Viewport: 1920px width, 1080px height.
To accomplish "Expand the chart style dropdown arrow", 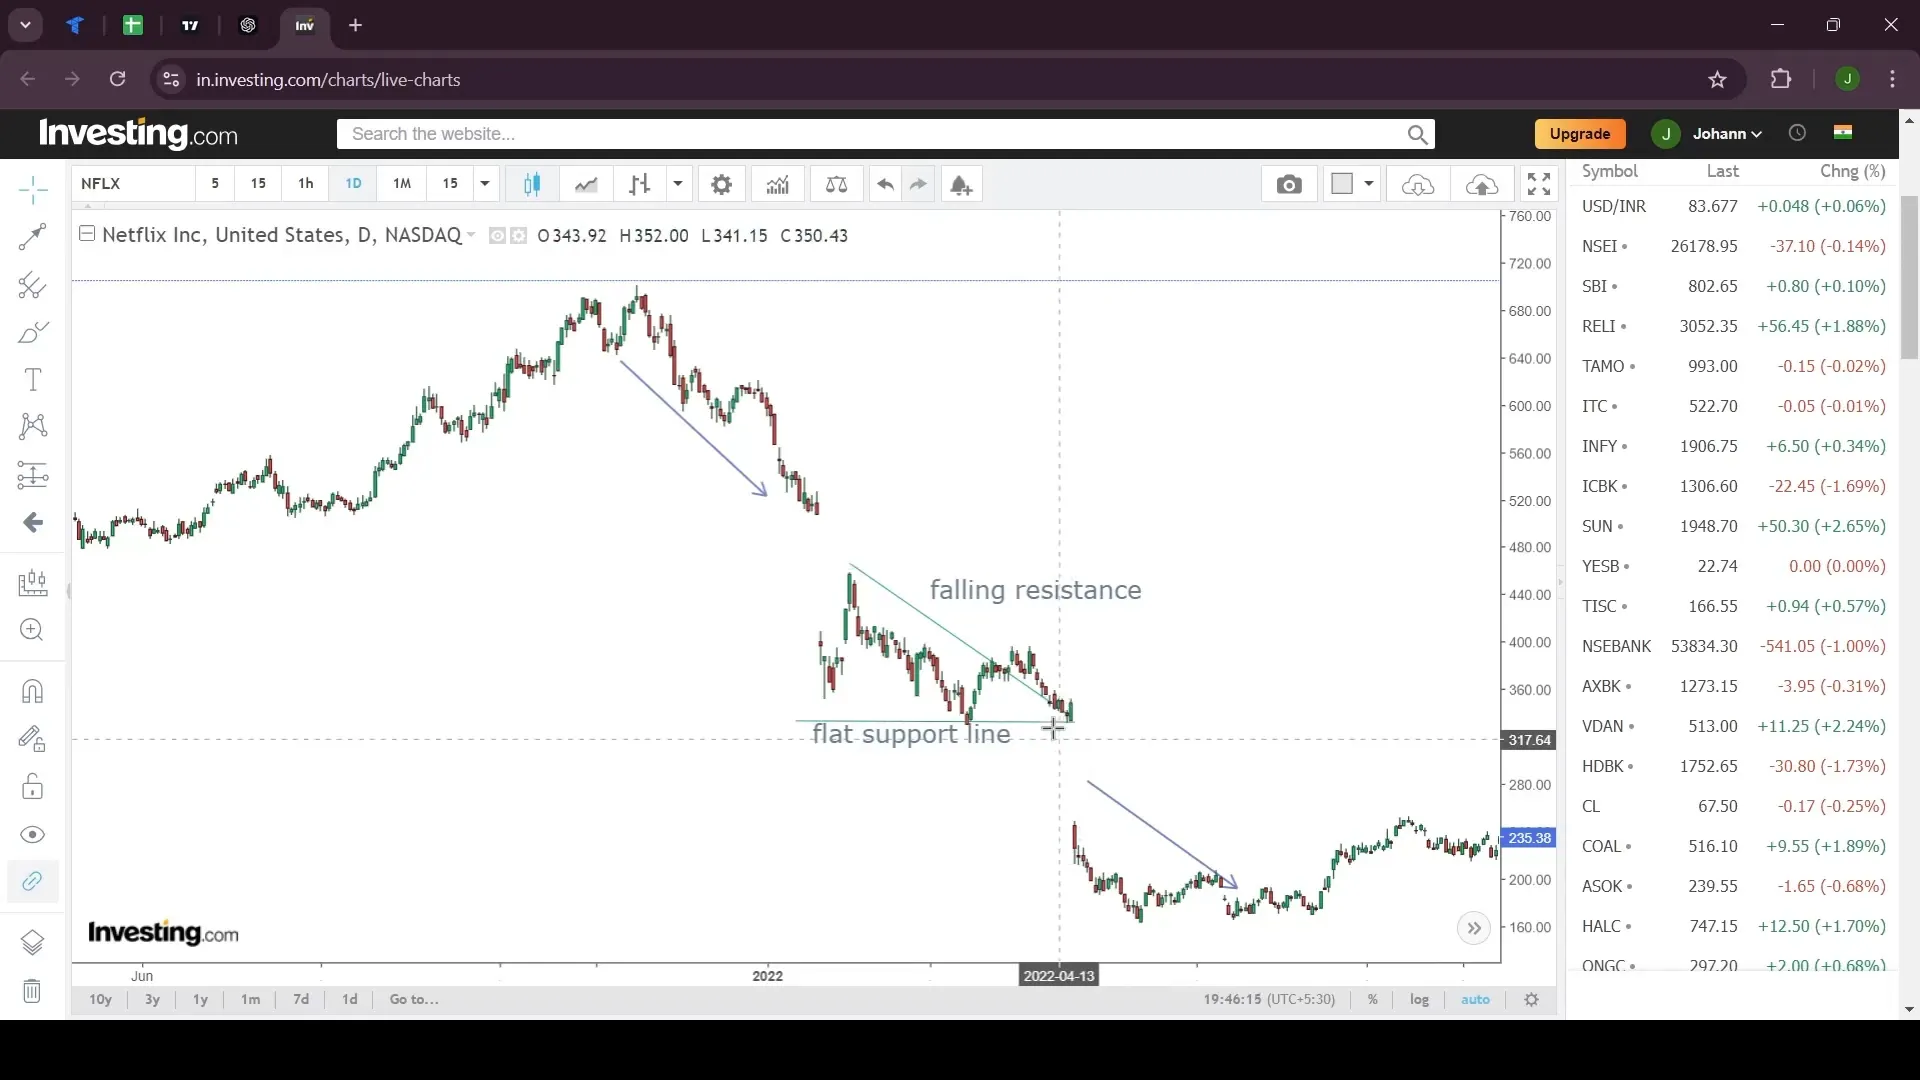I will 678,184.
